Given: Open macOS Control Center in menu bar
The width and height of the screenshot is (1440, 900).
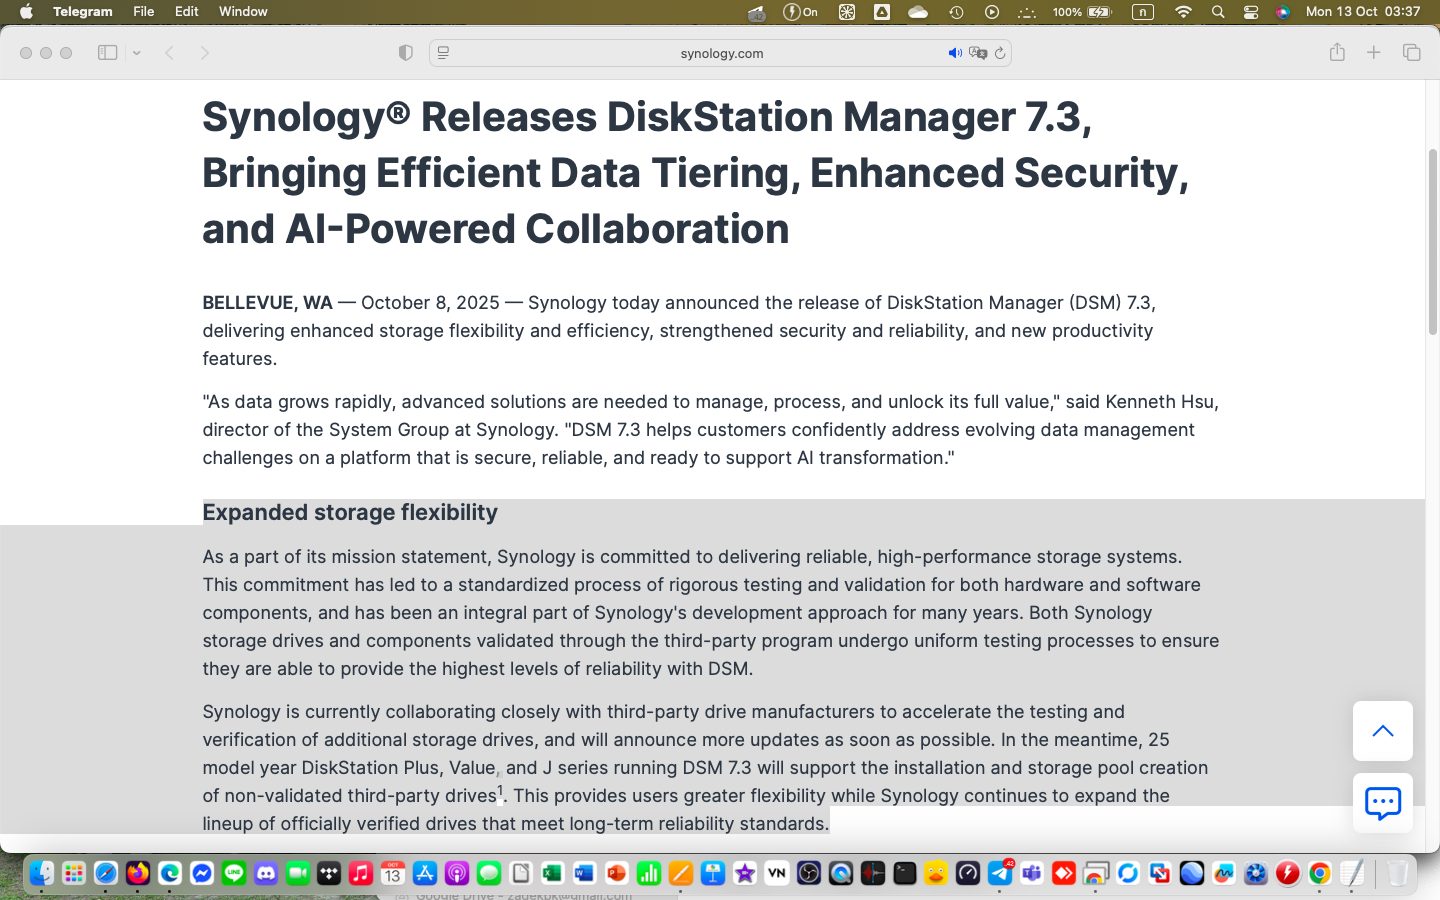Looking at the screenshot, I should 1251,12.
